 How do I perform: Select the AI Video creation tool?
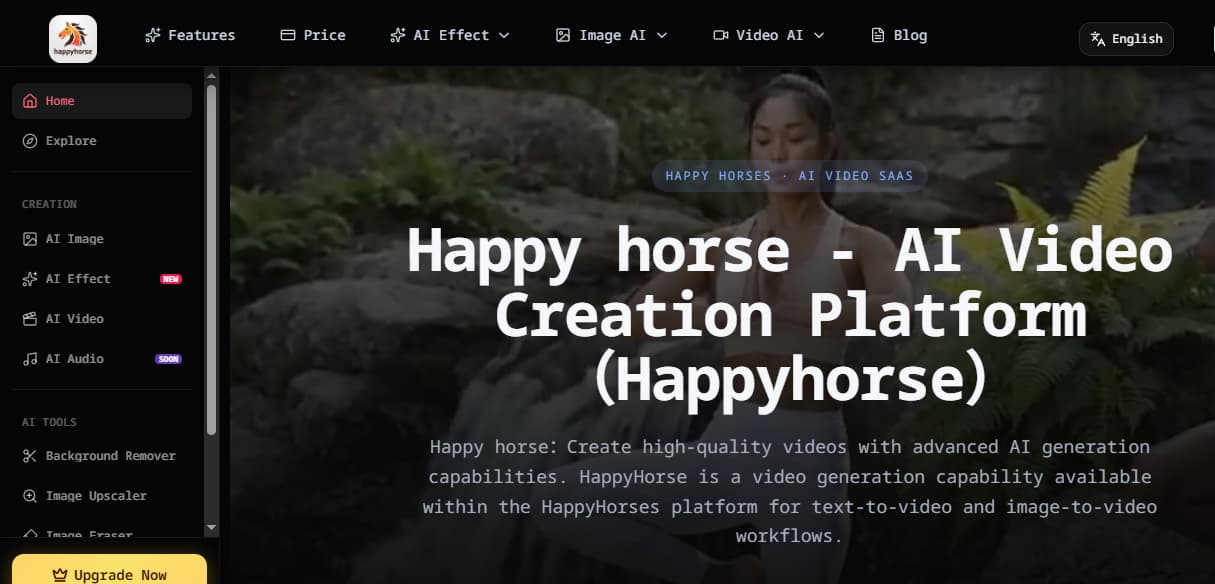(x=74, y=318)
